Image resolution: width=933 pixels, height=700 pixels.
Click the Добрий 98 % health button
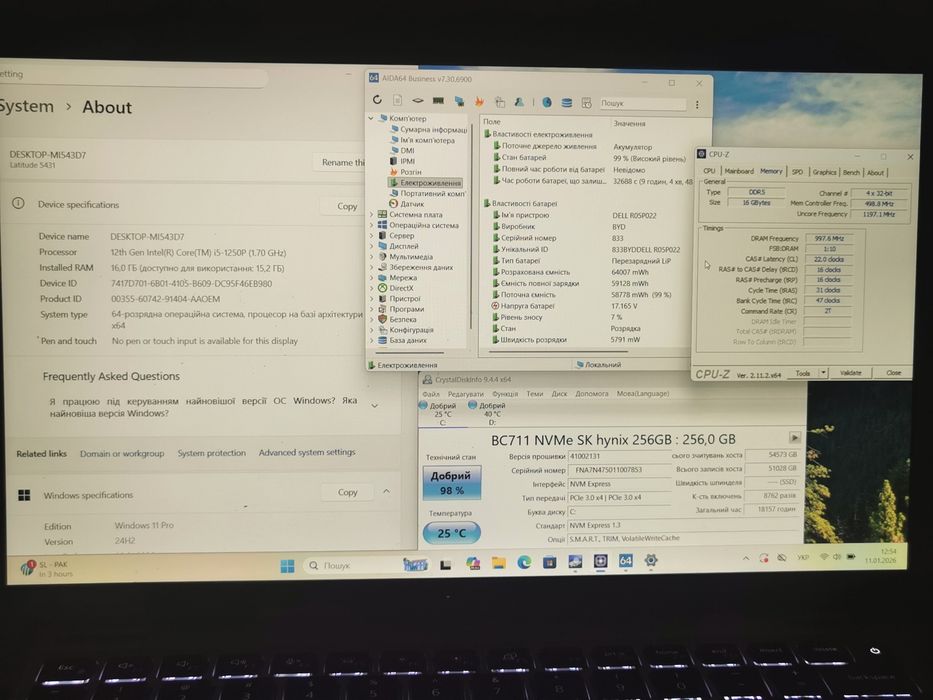452,483
